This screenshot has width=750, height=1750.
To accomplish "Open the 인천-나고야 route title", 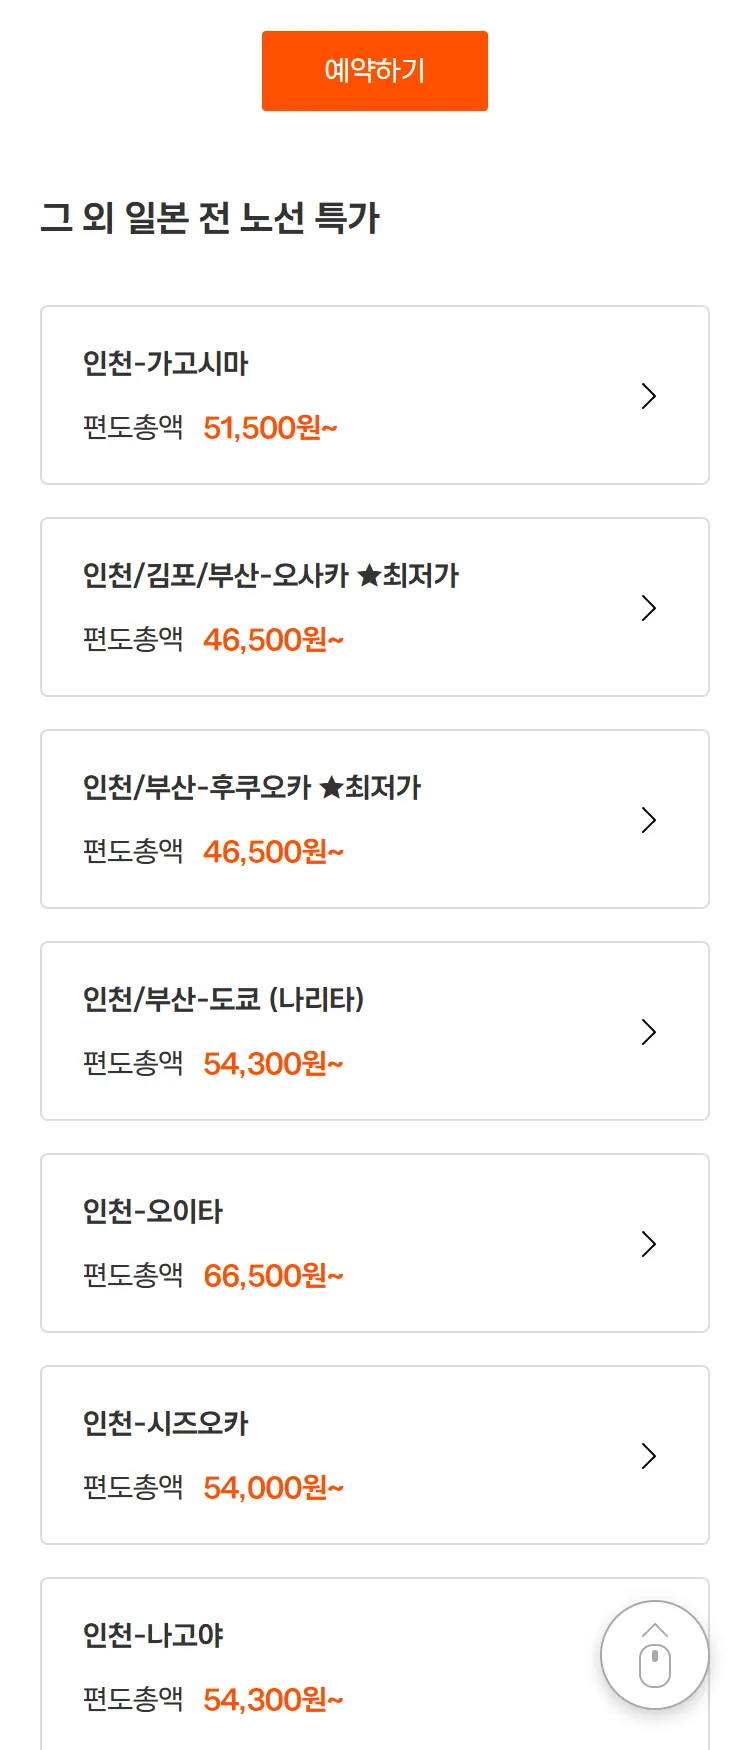I will 153,1636.
